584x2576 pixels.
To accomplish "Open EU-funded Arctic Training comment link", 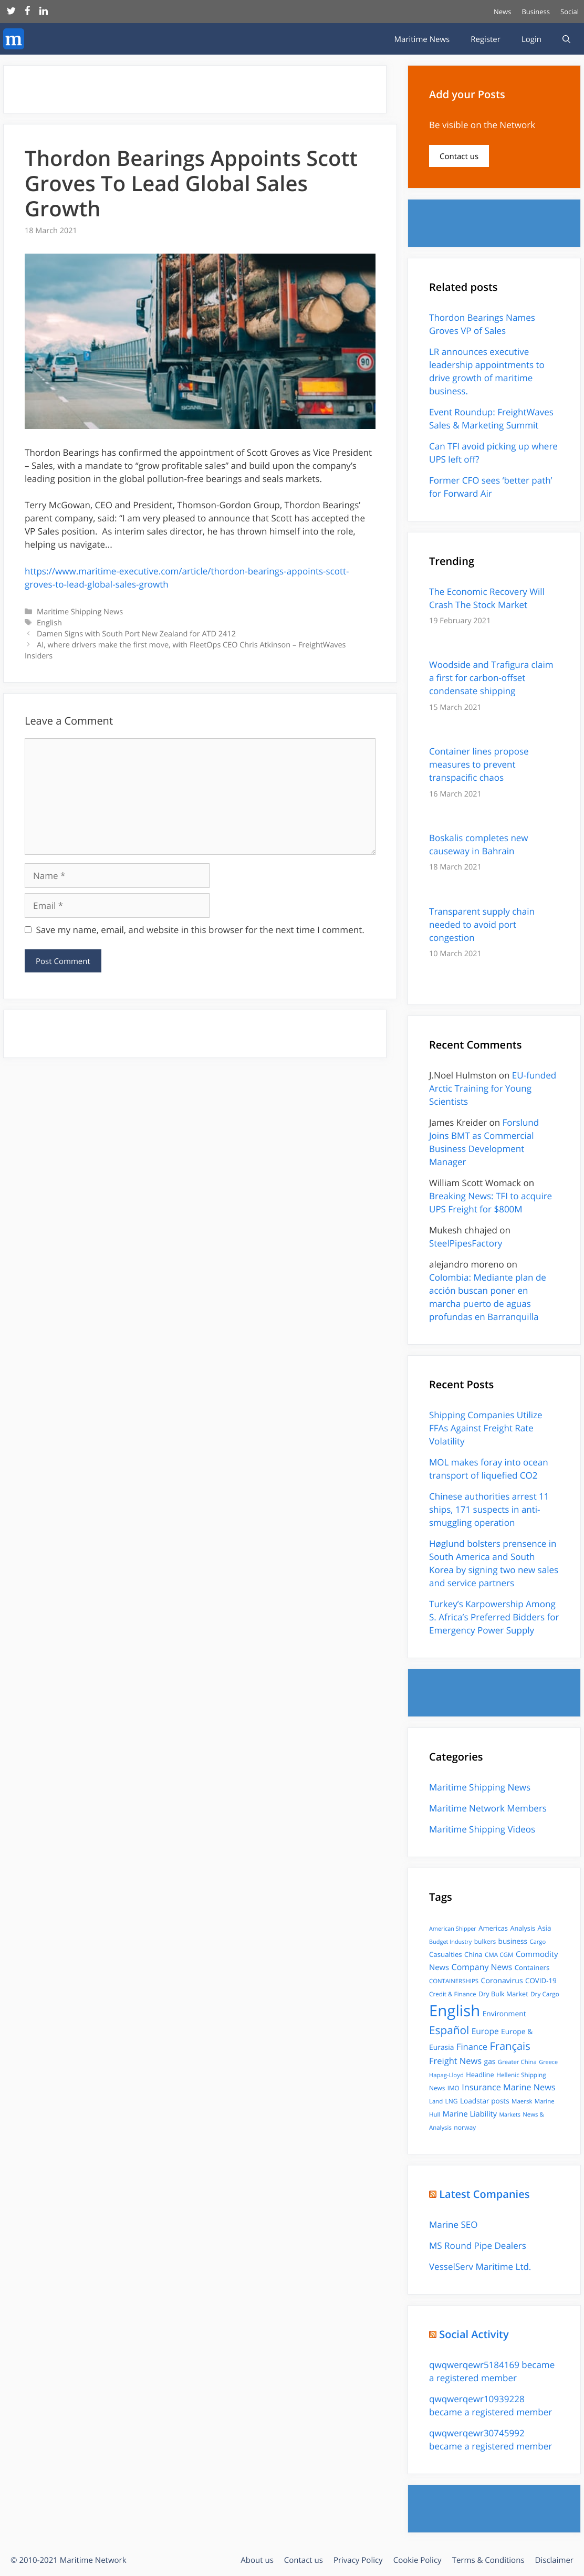I will point(492,1088).
